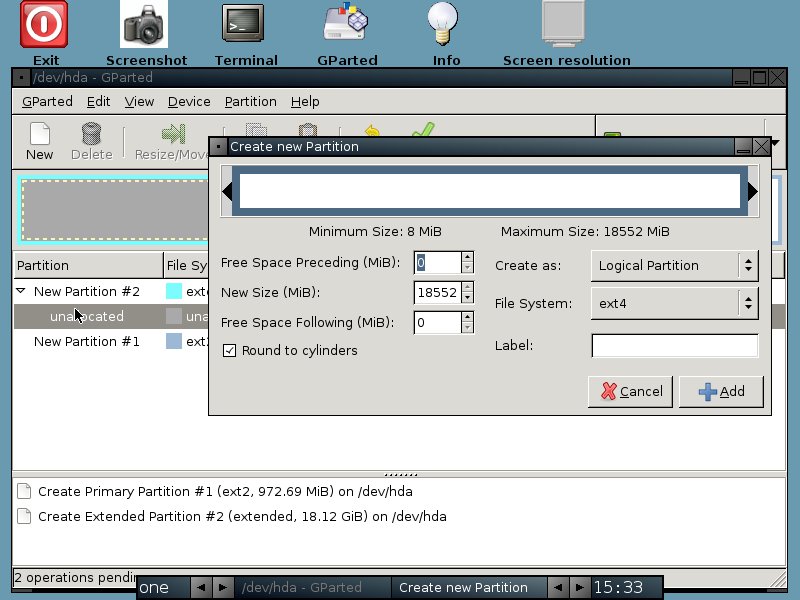Click next workspace arrow beside 'one'
The height and width of the screenshot is (600, 800).
coord(223,588)
